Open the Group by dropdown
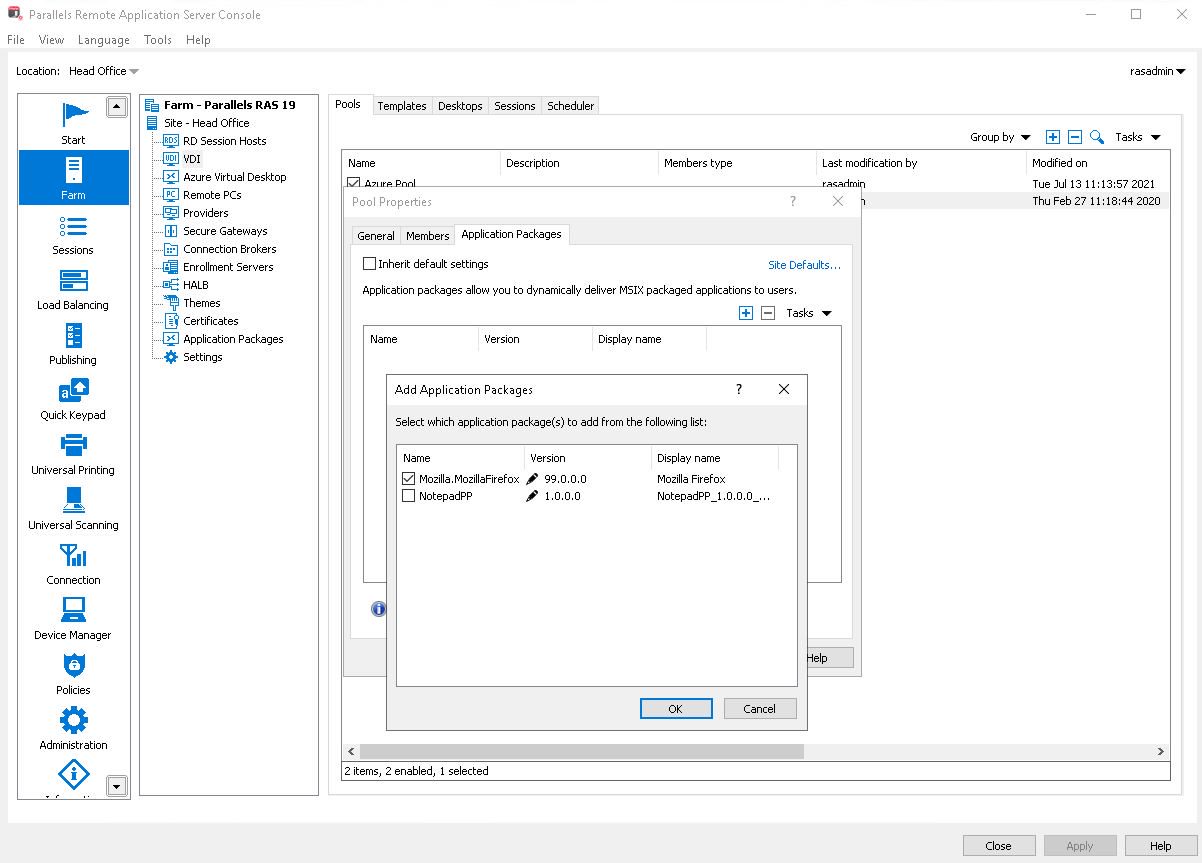1202x863 pixels. pyautogui.click(x=1000, y=137)
